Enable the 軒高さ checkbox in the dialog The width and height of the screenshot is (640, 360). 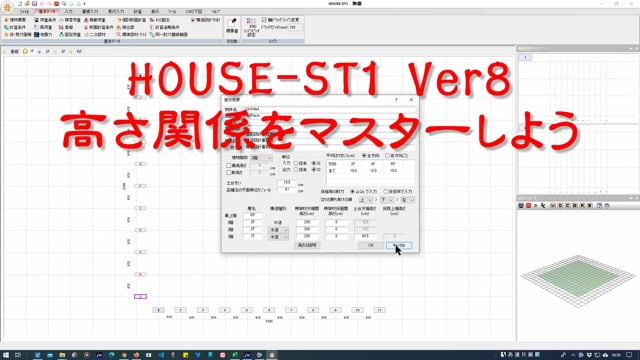(x=229, y=173)
